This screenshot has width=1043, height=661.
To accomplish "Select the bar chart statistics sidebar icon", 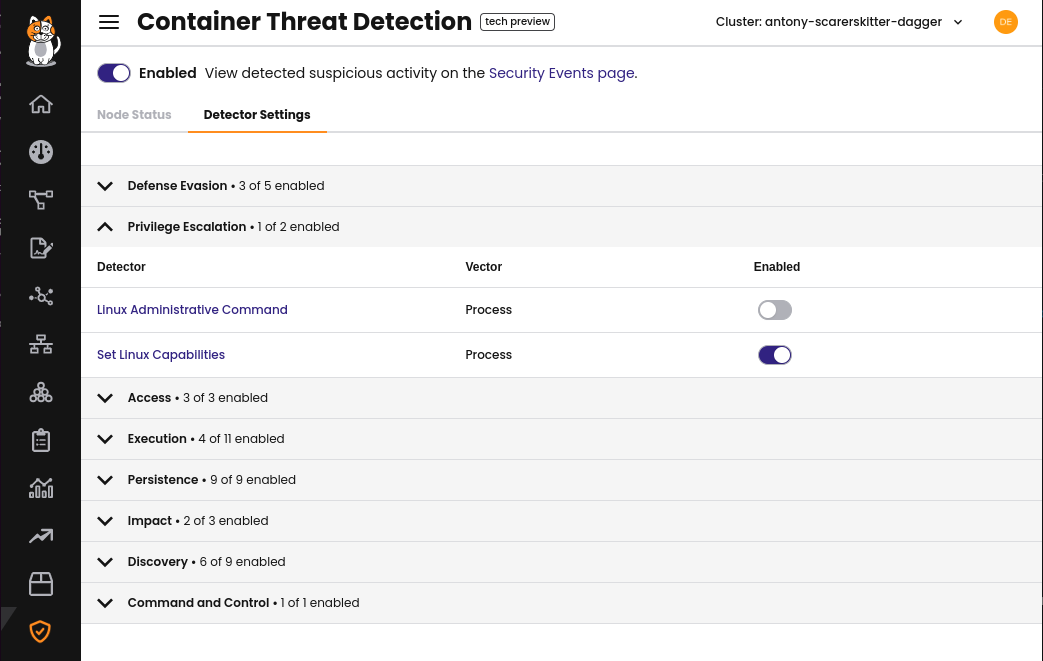I will [40, 487].
